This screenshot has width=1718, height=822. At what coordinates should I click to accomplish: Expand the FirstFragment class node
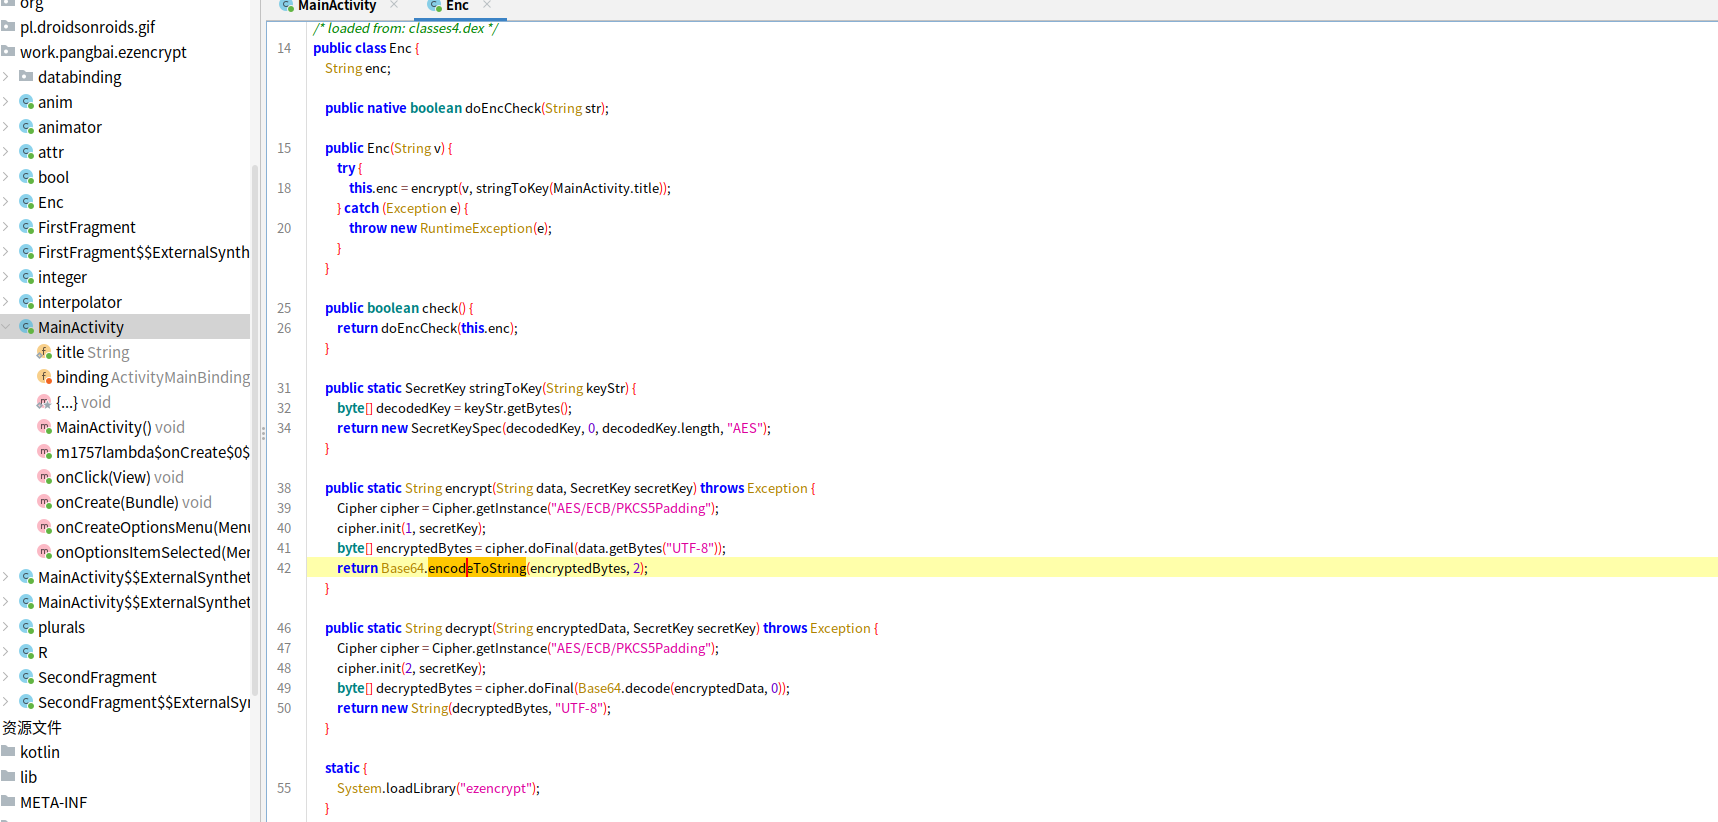7,227
